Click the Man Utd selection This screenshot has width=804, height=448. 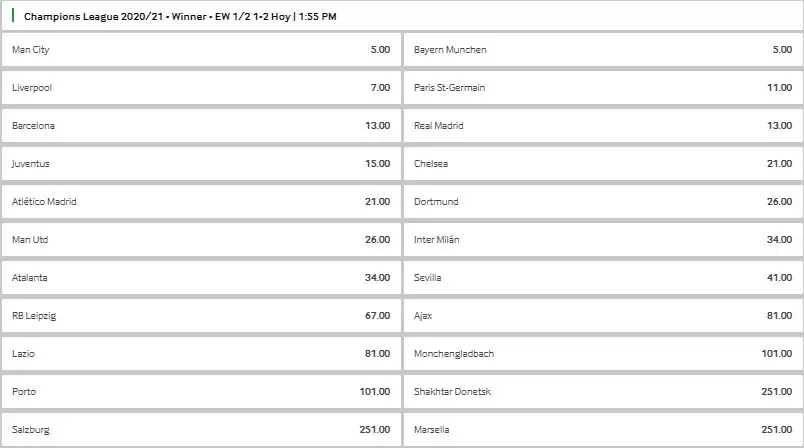[x=200, y=239]
